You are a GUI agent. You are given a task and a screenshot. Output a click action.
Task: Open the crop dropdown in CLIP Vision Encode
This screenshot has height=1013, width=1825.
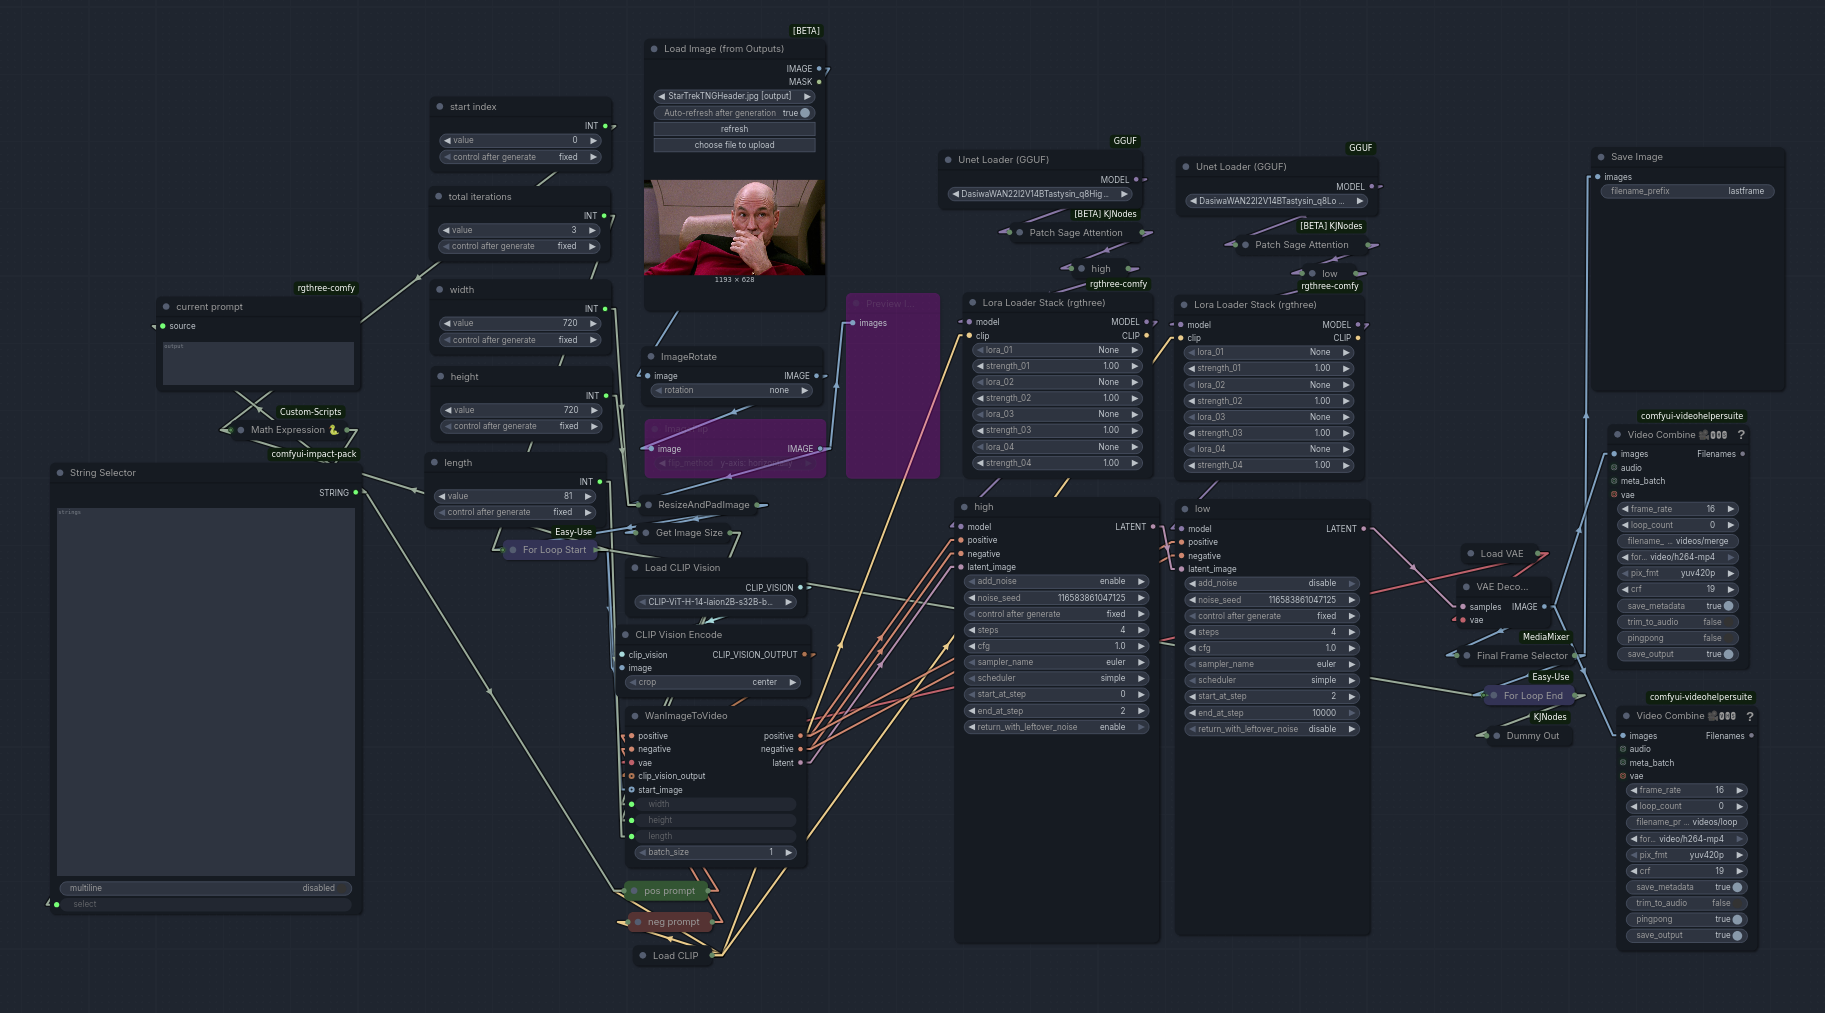tap(714, 682)
